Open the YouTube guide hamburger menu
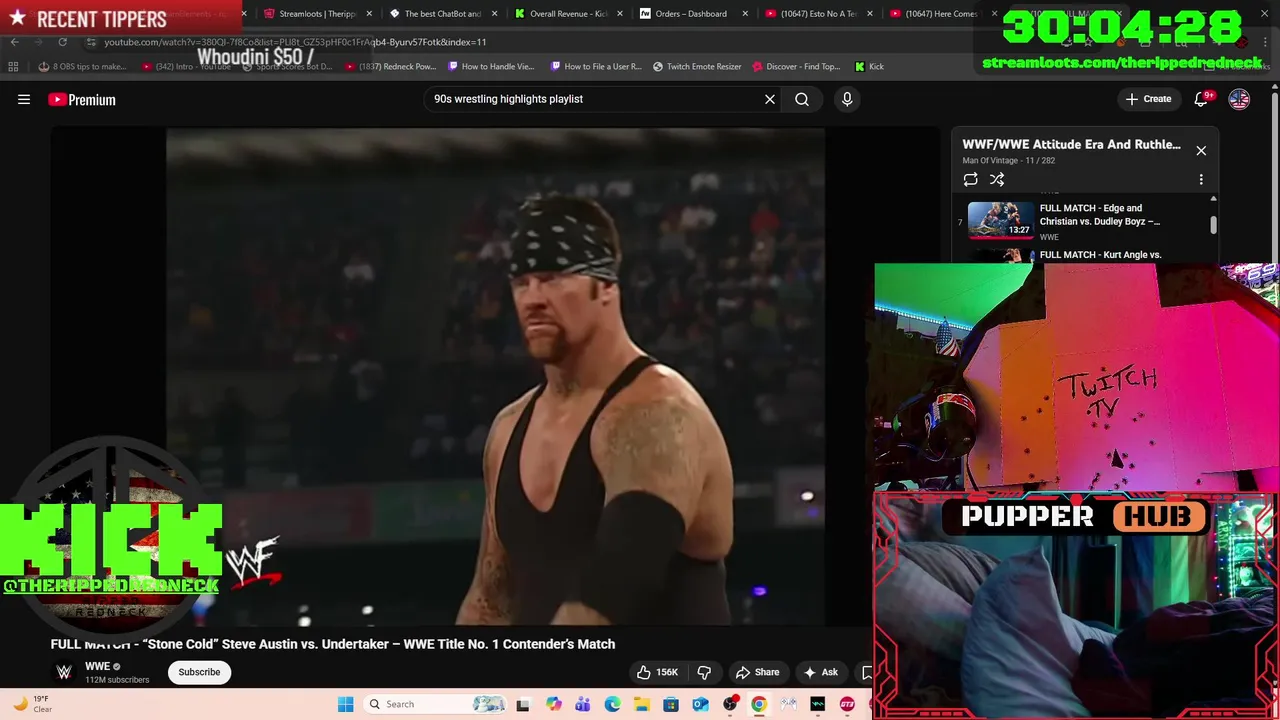 click(x=24, y=99)
